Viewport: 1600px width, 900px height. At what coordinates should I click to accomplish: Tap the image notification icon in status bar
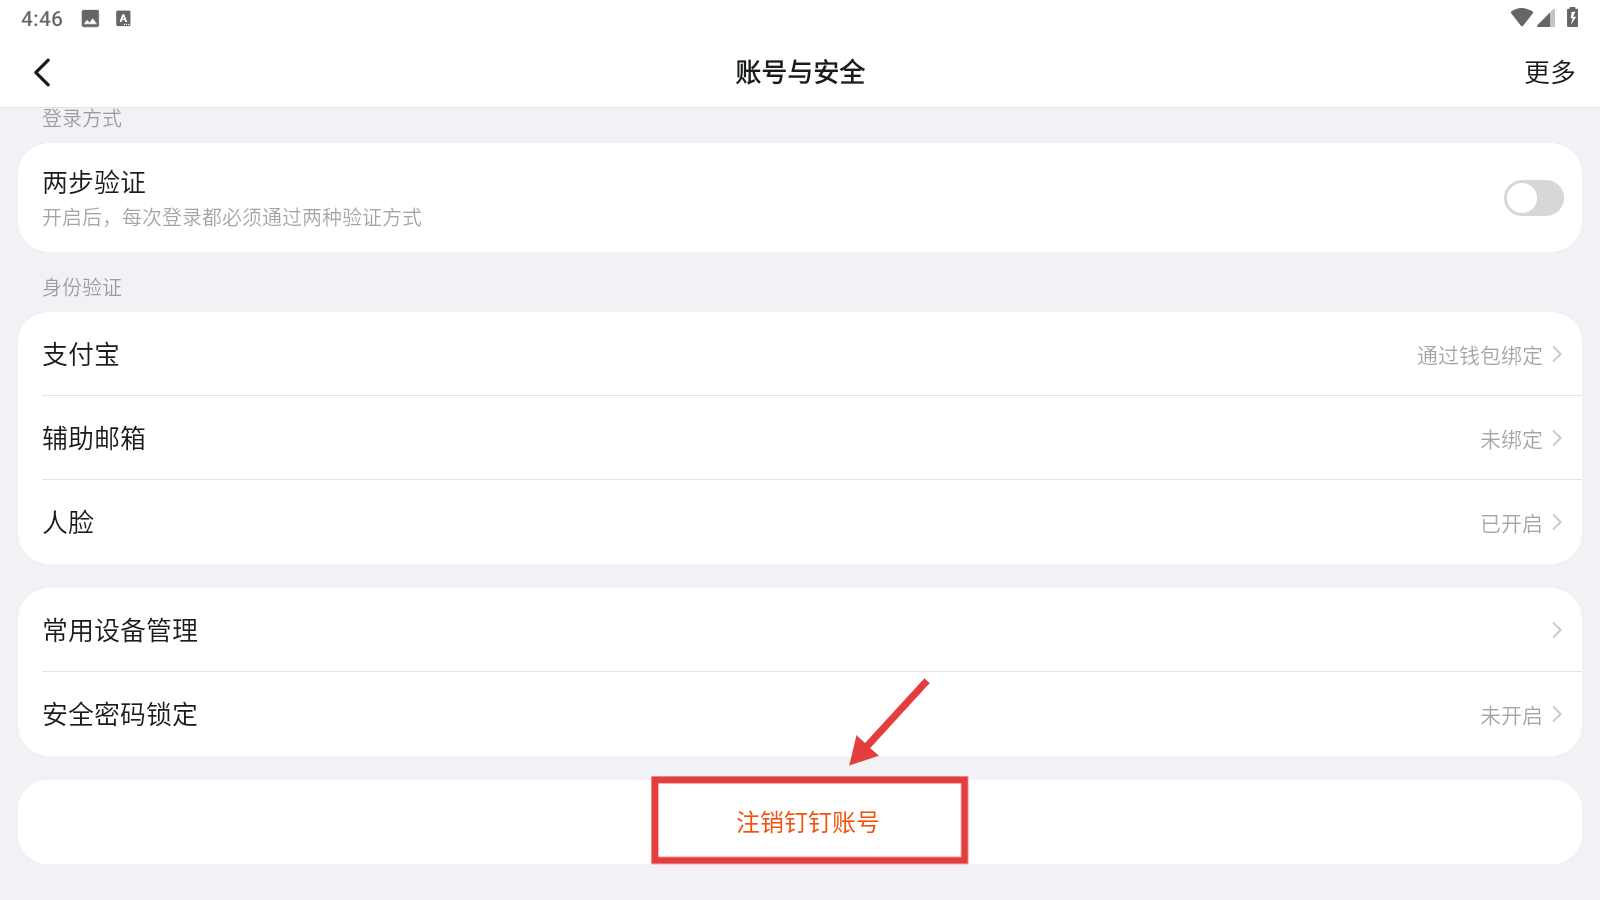pyautogui.click(x=90, y=19)
